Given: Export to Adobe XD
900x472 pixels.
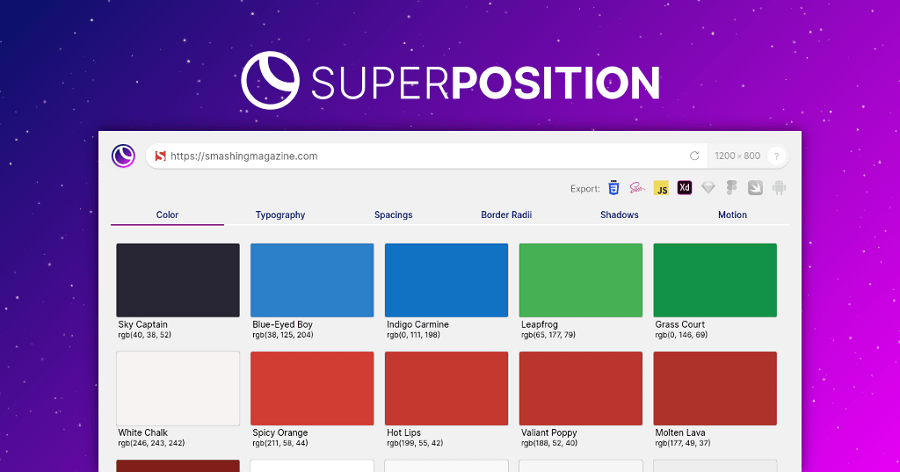Looking at the screenshot, I should (685, 188).
